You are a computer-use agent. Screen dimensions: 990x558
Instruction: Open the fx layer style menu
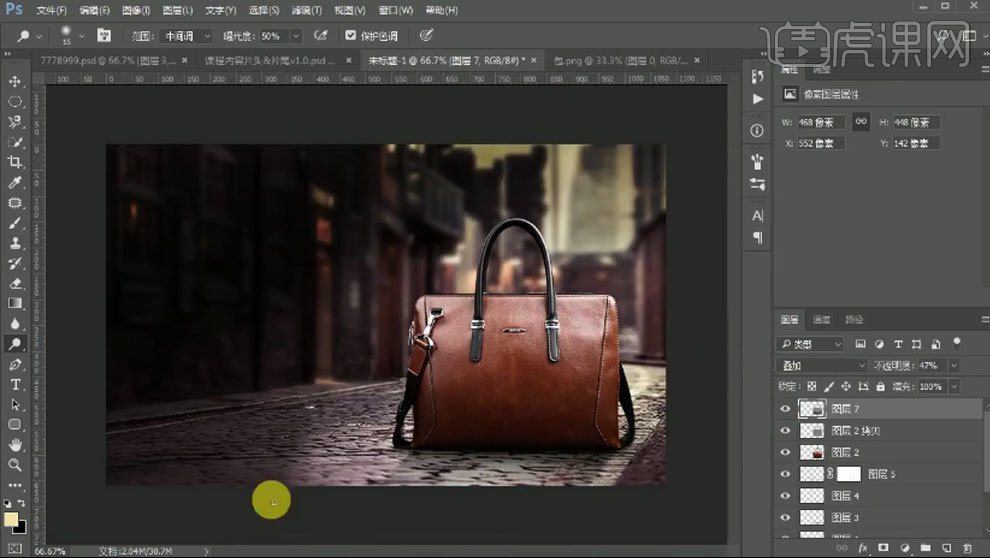tap(861, 548)
